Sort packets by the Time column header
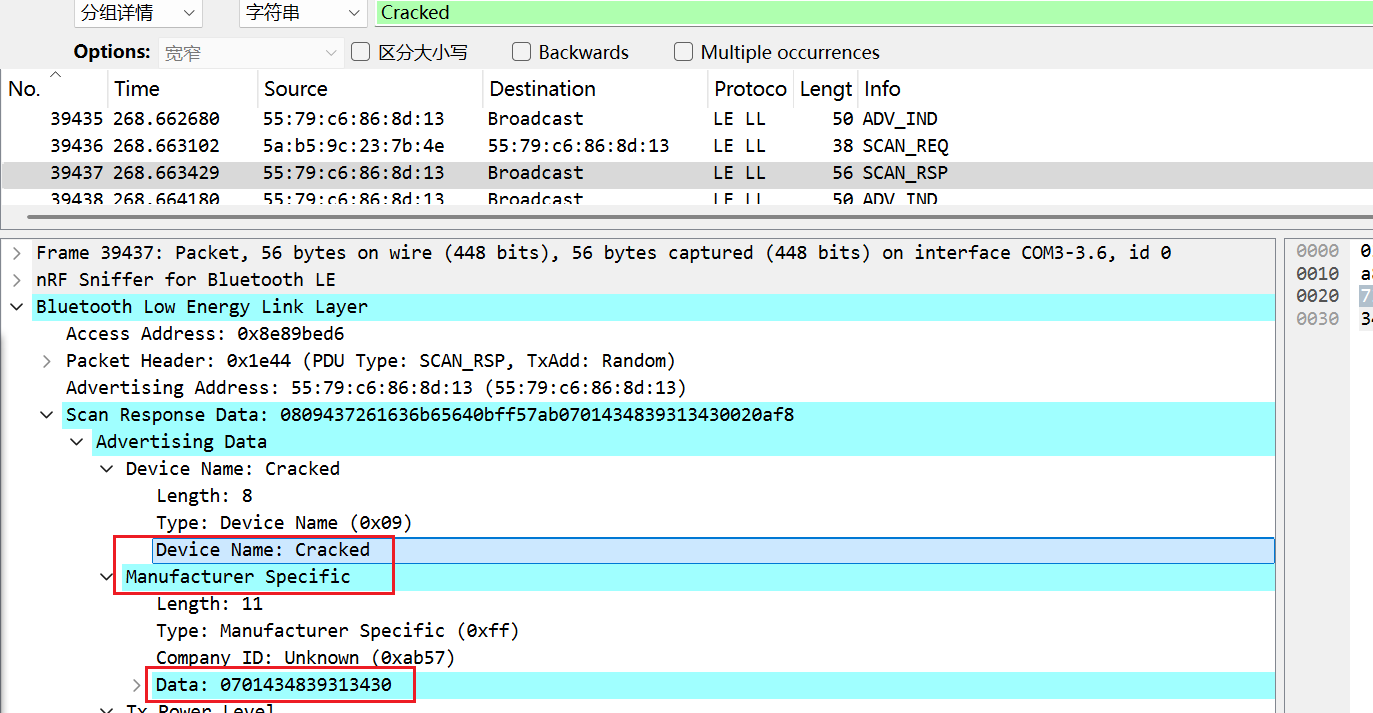Screen dimensions: 1373x713 [x=136, y=89]
